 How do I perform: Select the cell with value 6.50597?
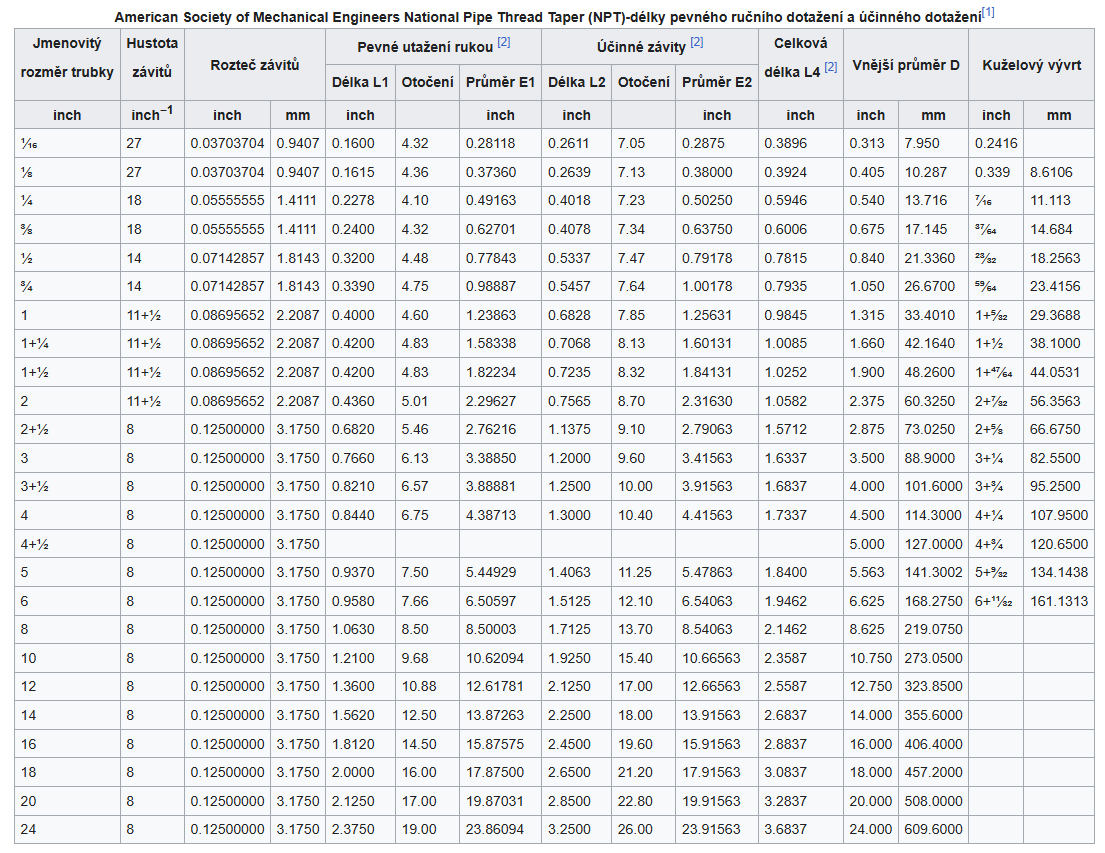500,601
